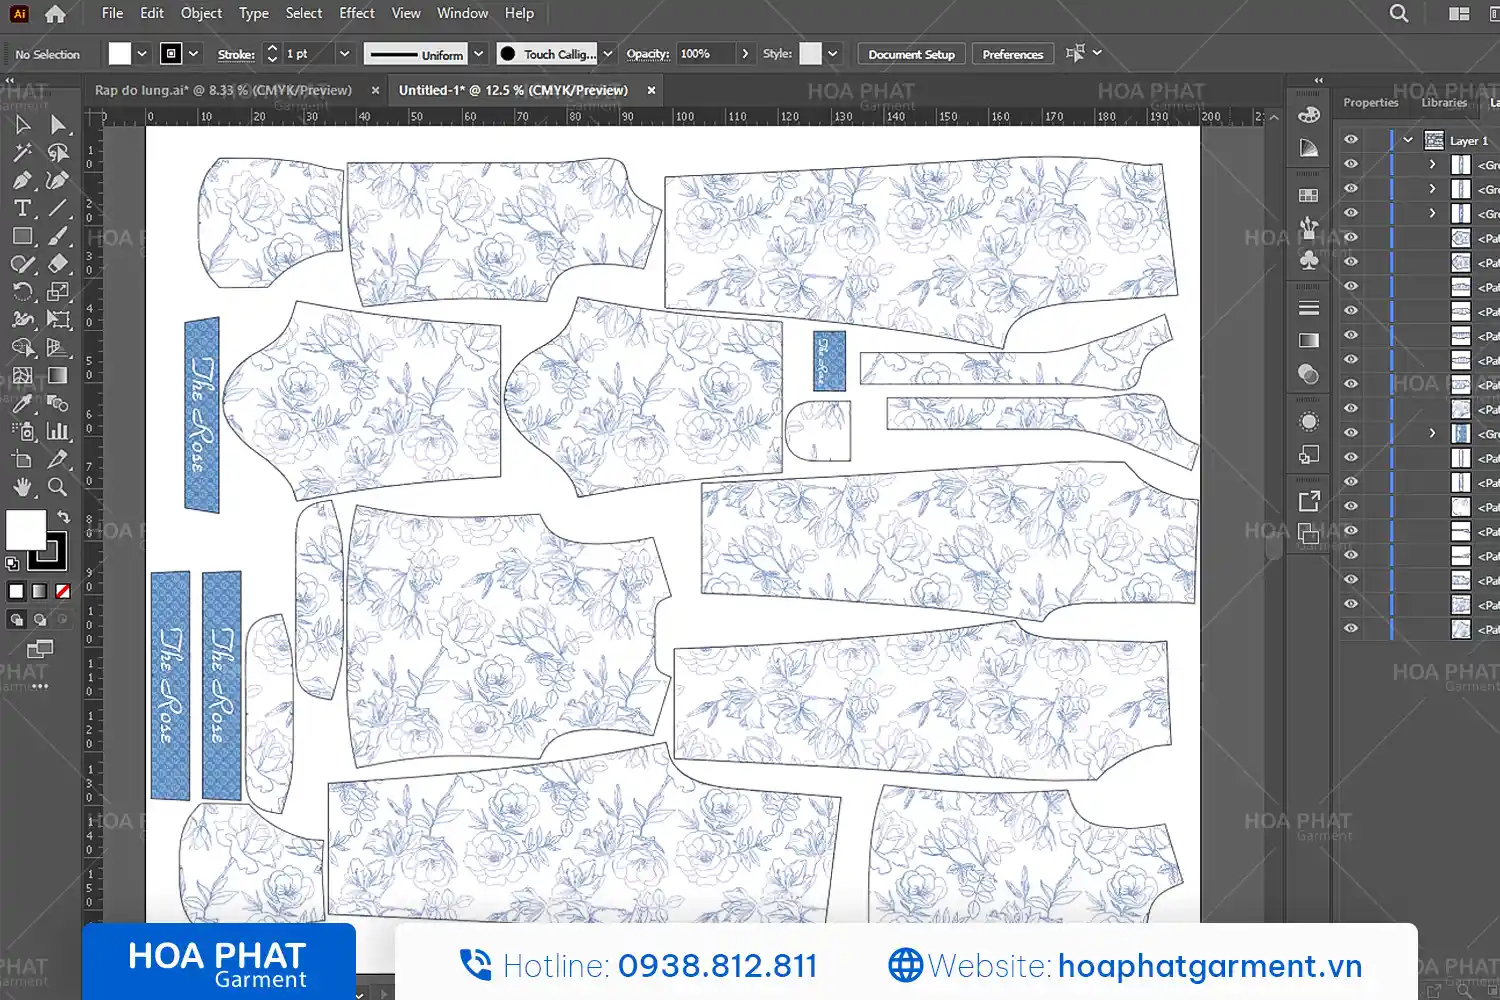This screenshot has width=1500, height=1000.
Task: Select the Blend tool
Action: pyautogui.click(x=58, y=404)
